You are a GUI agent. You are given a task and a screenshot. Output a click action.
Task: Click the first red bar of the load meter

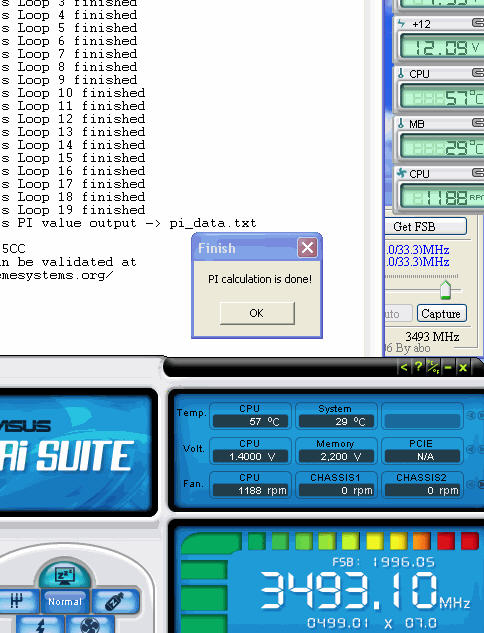(446, 541)
